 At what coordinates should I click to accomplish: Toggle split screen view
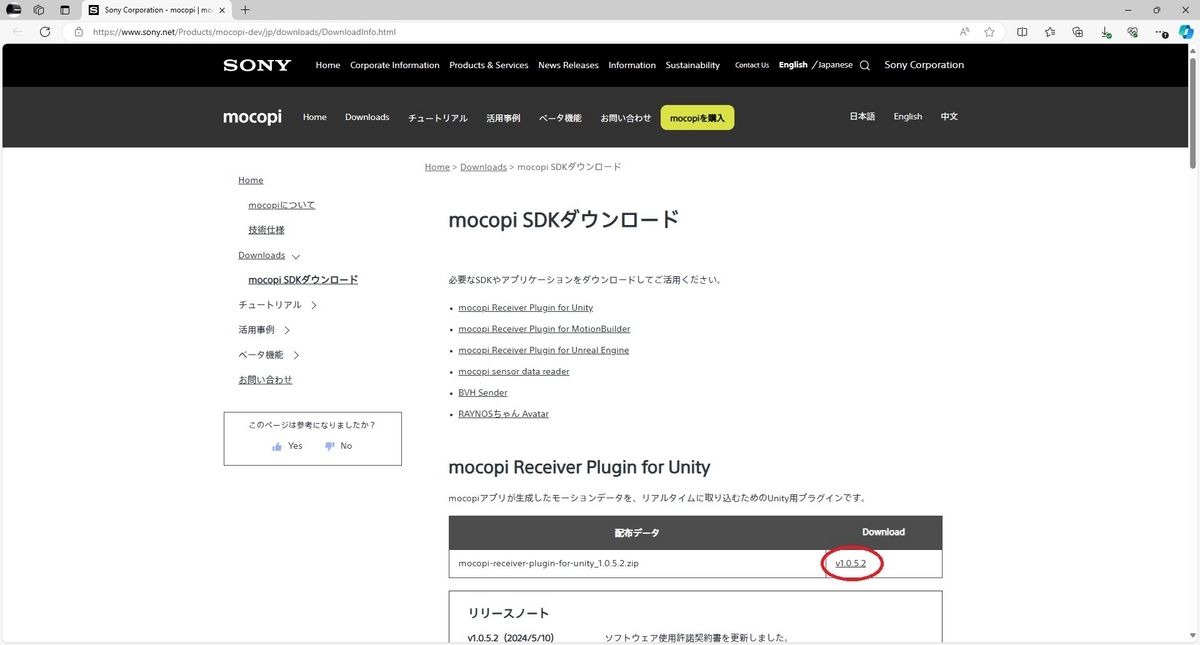[1022, 32]
